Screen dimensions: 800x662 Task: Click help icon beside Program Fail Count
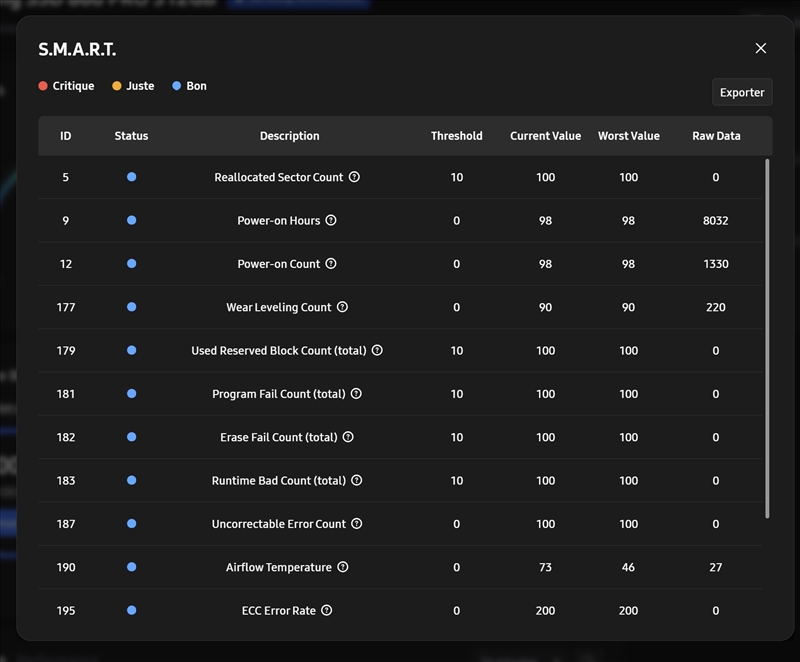click(x=356, y=394)
